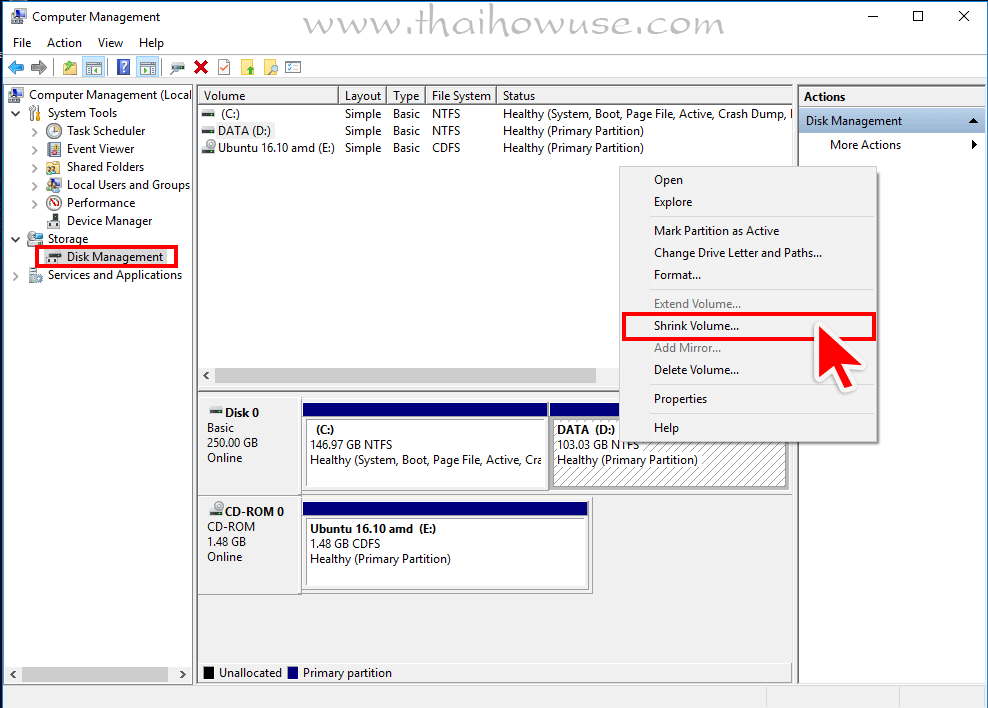Select Mark Partition as Active

(x=749, y=231)
